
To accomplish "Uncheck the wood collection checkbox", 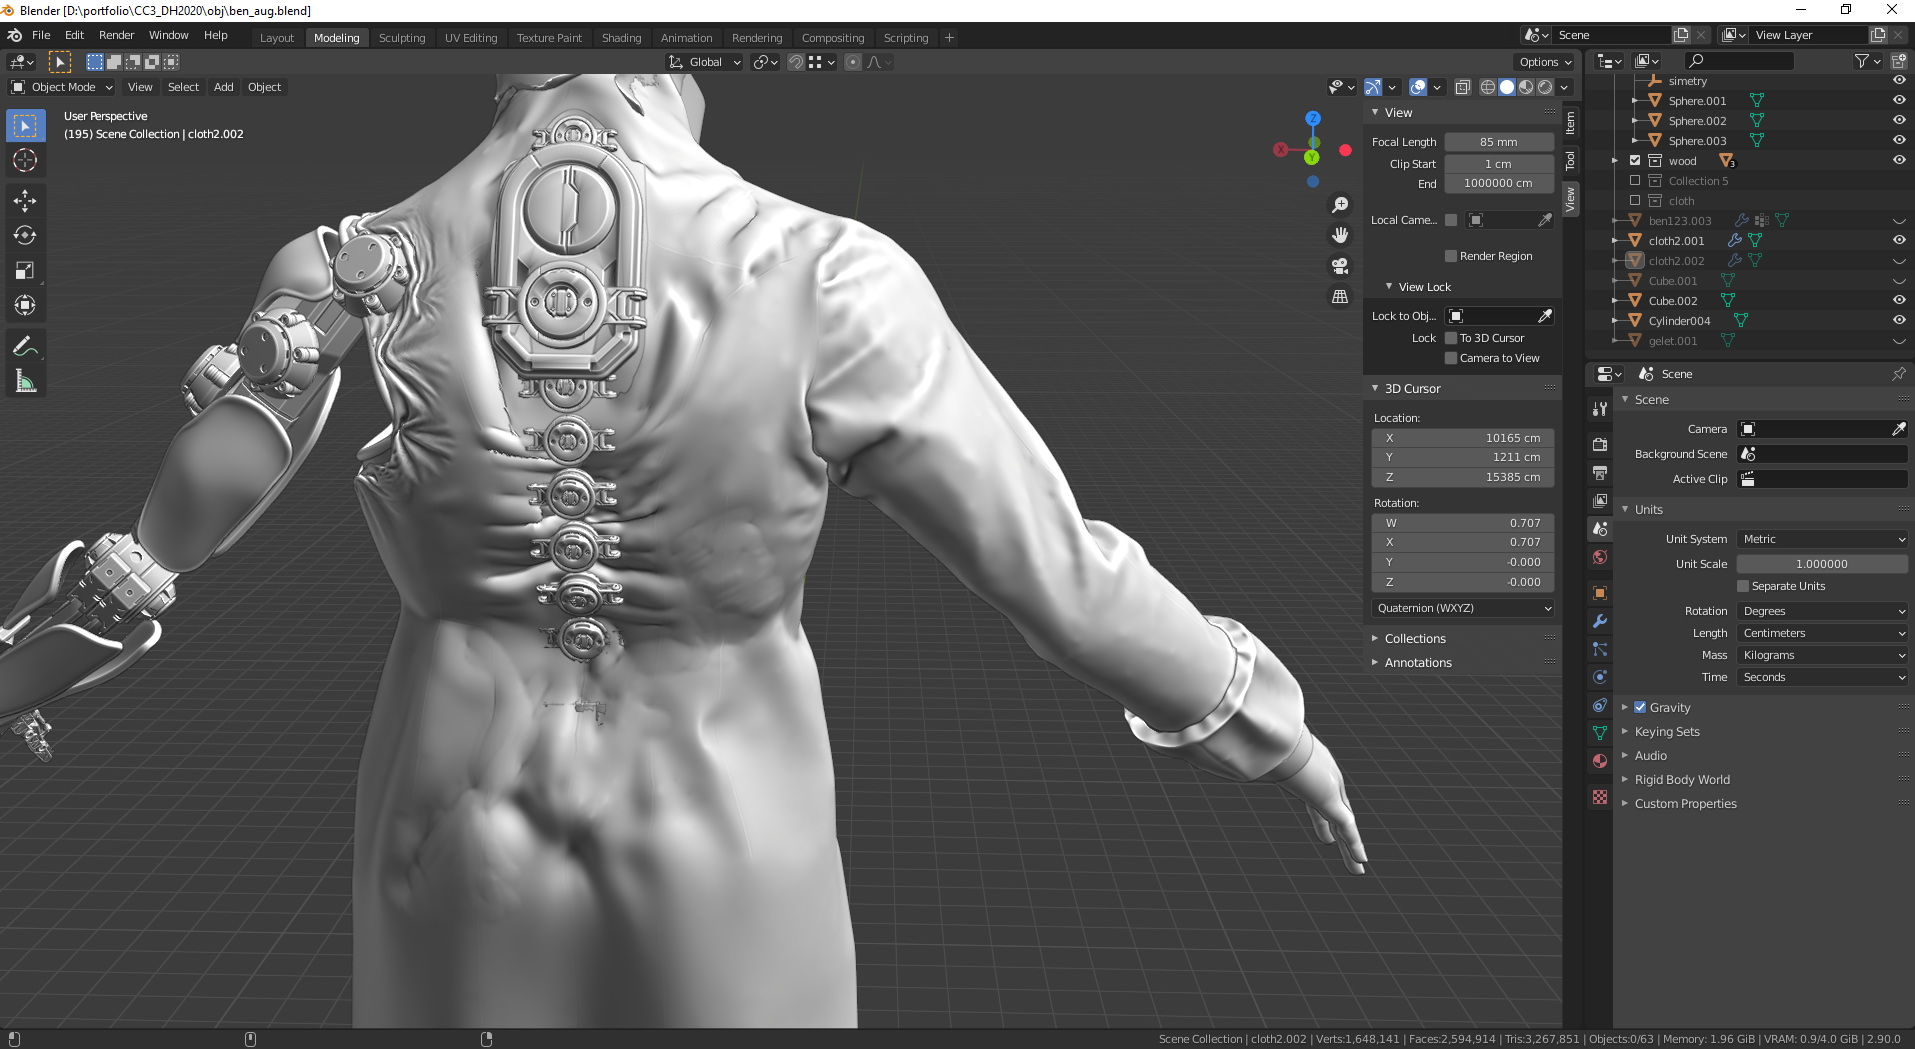I will click(1635, 160).
